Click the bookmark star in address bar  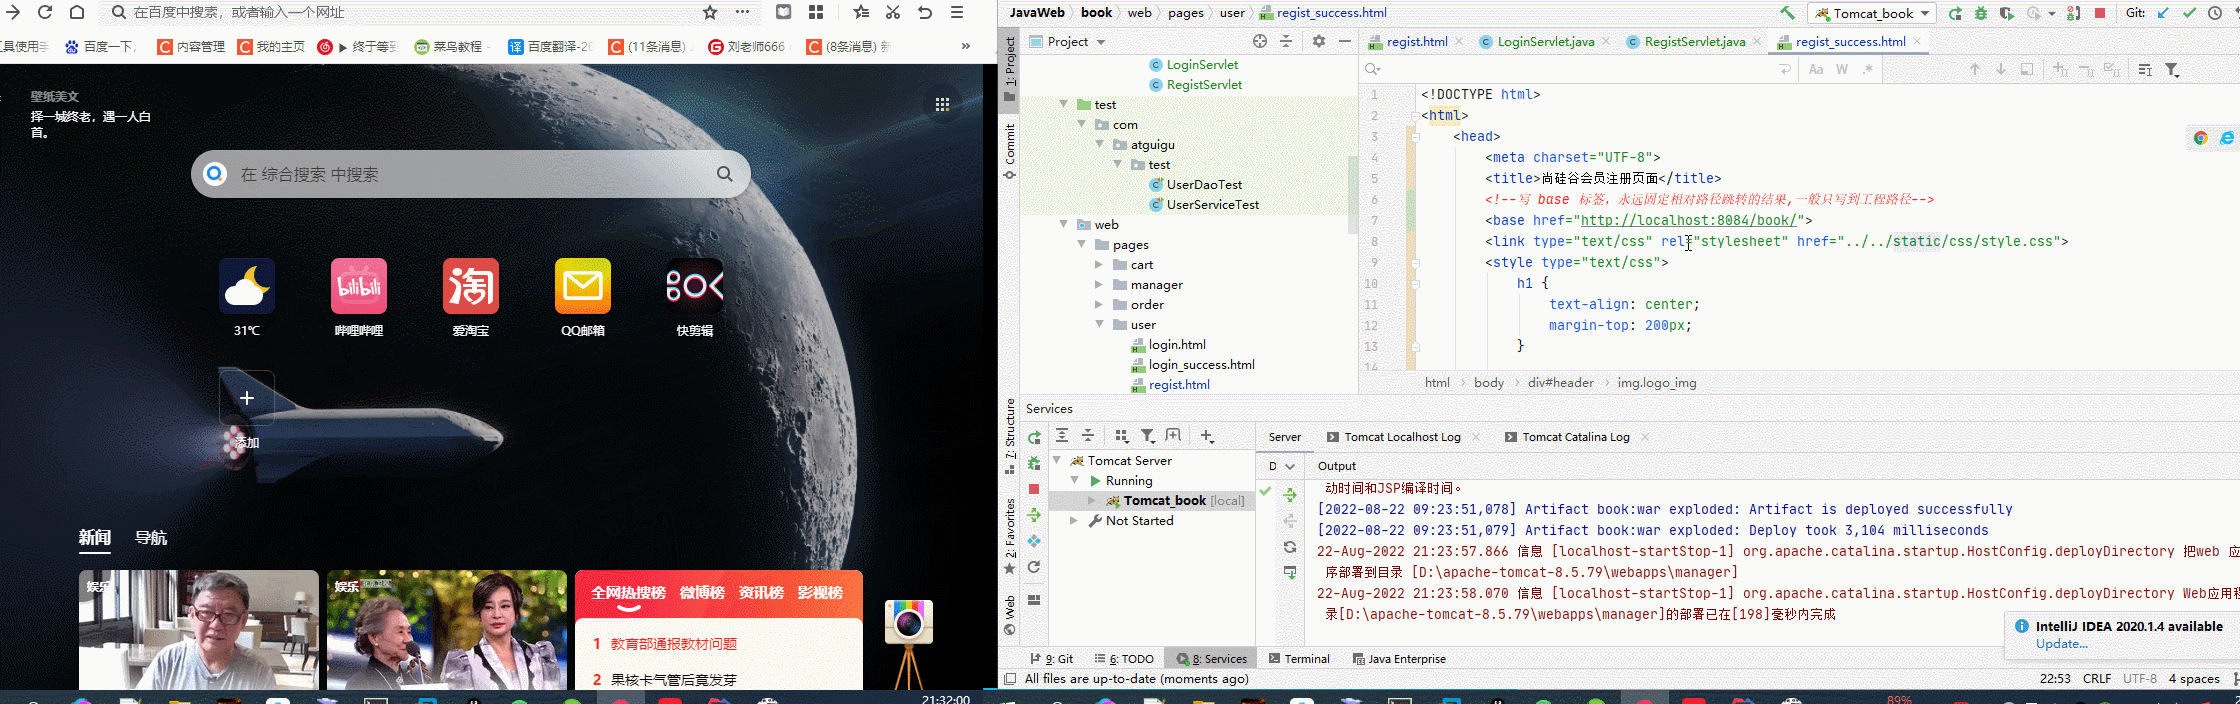click(710, 12)
